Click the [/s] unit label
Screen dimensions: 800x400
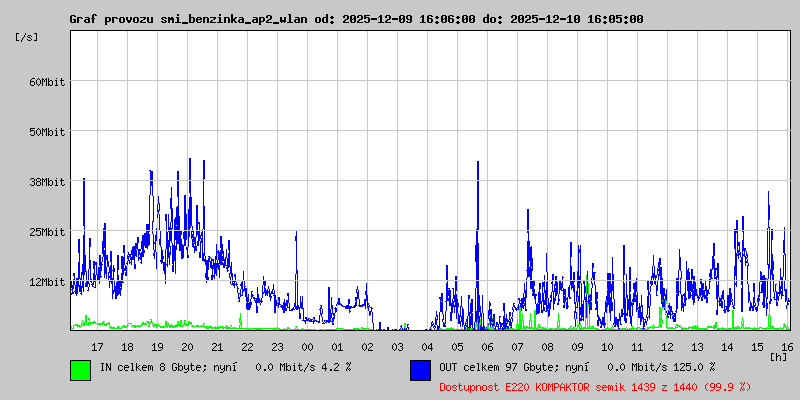[27, 37]
